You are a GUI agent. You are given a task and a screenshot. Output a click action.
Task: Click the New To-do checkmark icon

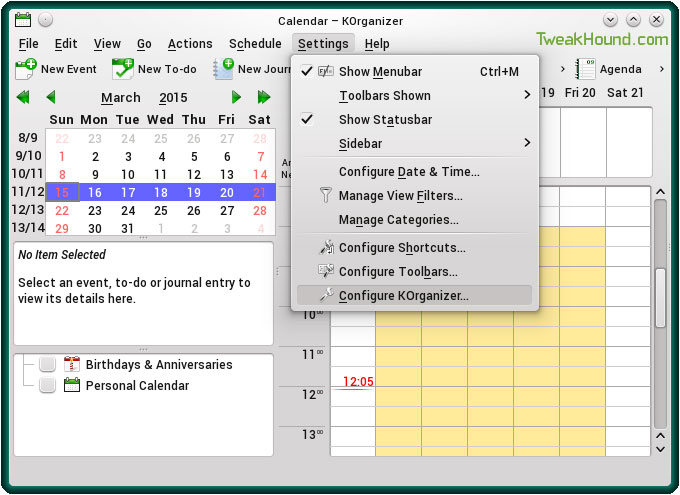pyautogui.click(x=122, y=69)
